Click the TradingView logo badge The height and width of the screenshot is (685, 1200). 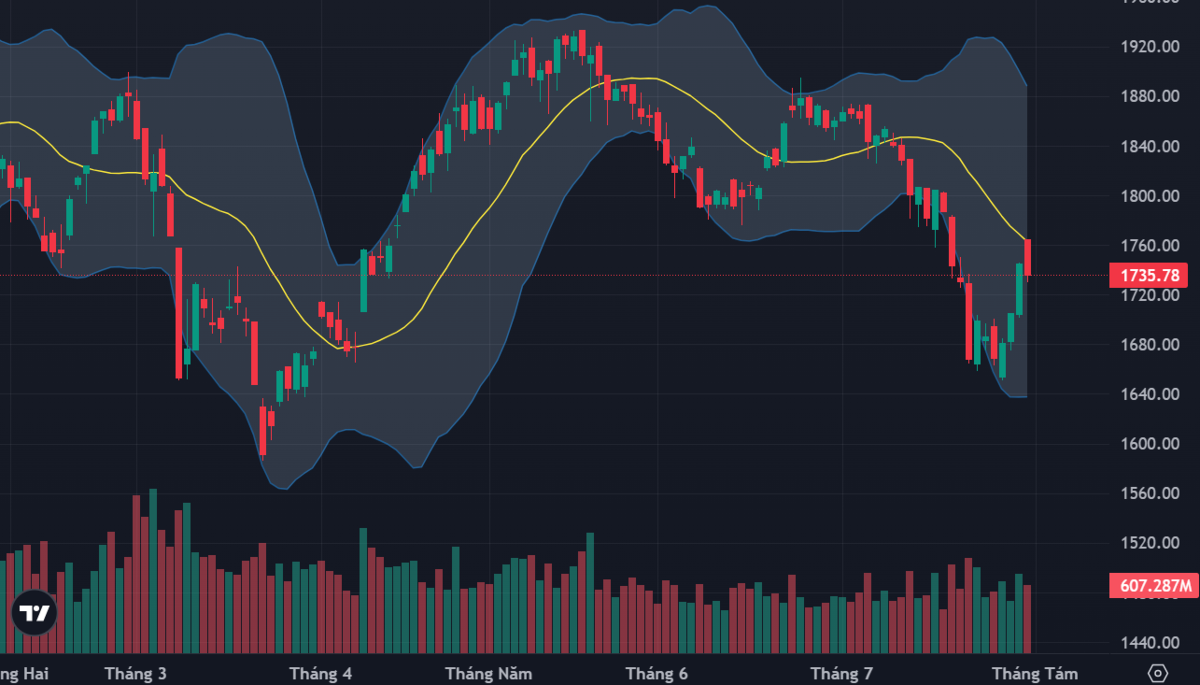36,614
